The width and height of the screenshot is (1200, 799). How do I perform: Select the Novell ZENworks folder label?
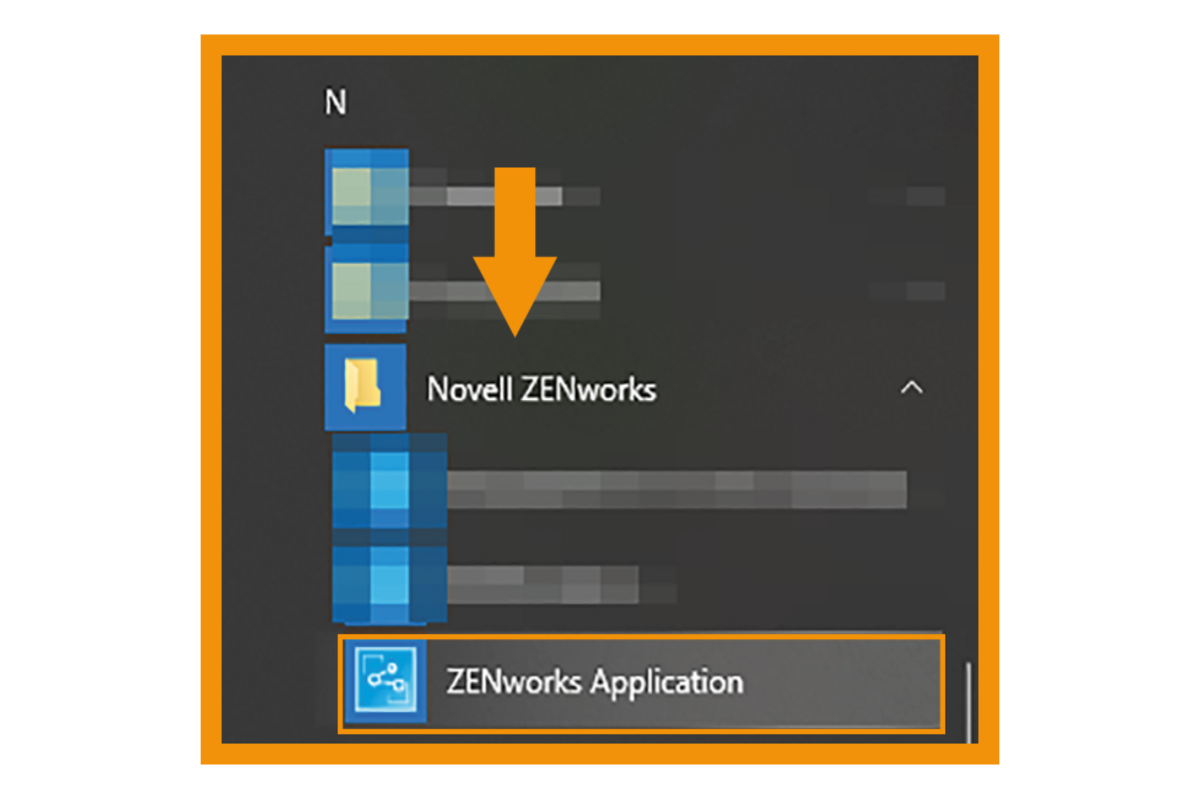[541, 388]
